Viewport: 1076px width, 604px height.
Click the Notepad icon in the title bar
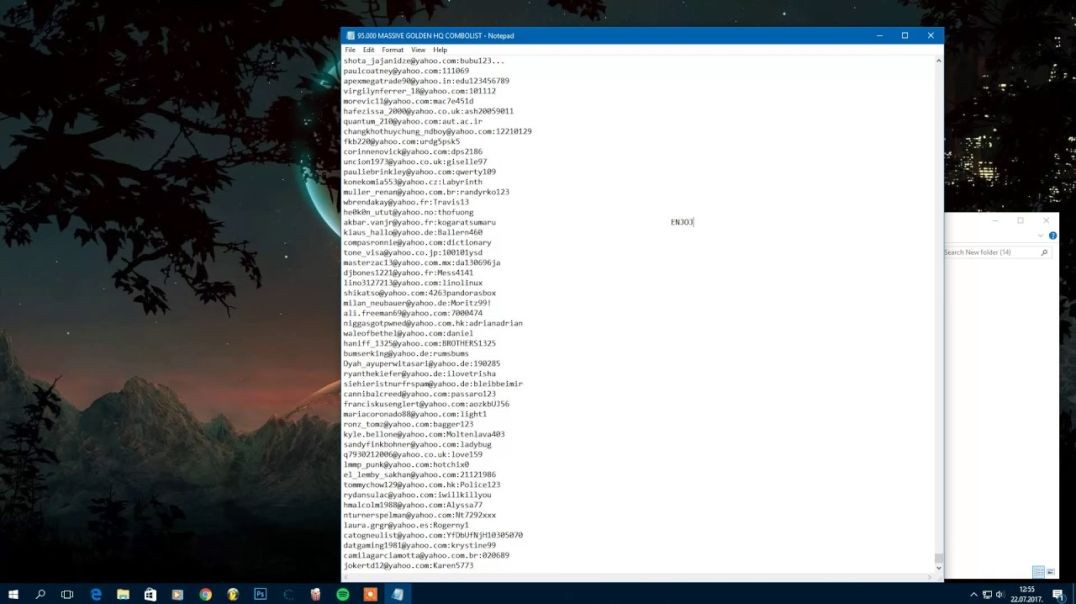point(351,36)
